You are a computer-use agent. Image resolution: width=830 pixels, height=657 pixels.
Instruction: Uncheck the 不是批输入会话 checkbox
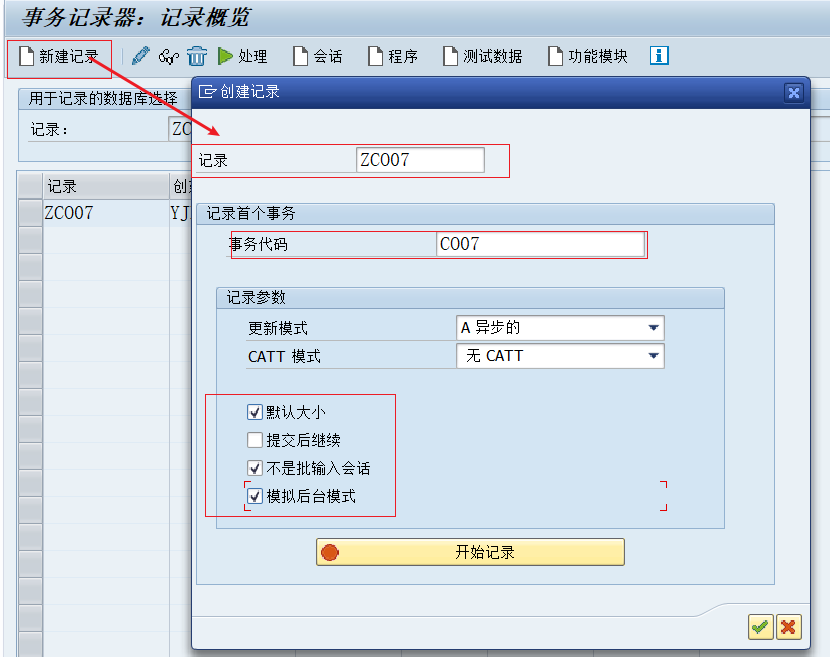click(255, 468)
